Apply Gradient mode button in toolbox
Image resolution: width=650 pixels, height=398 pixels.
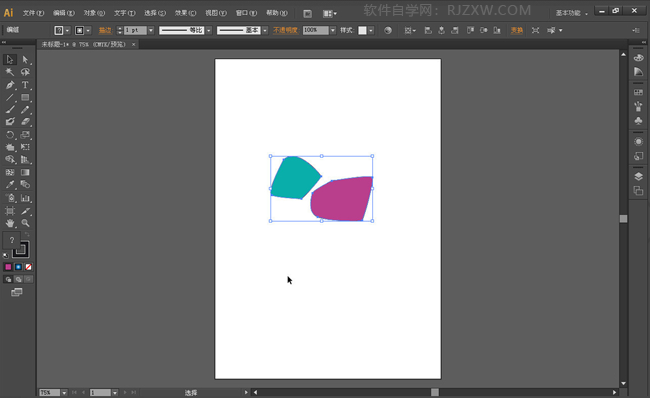point(18,267)
